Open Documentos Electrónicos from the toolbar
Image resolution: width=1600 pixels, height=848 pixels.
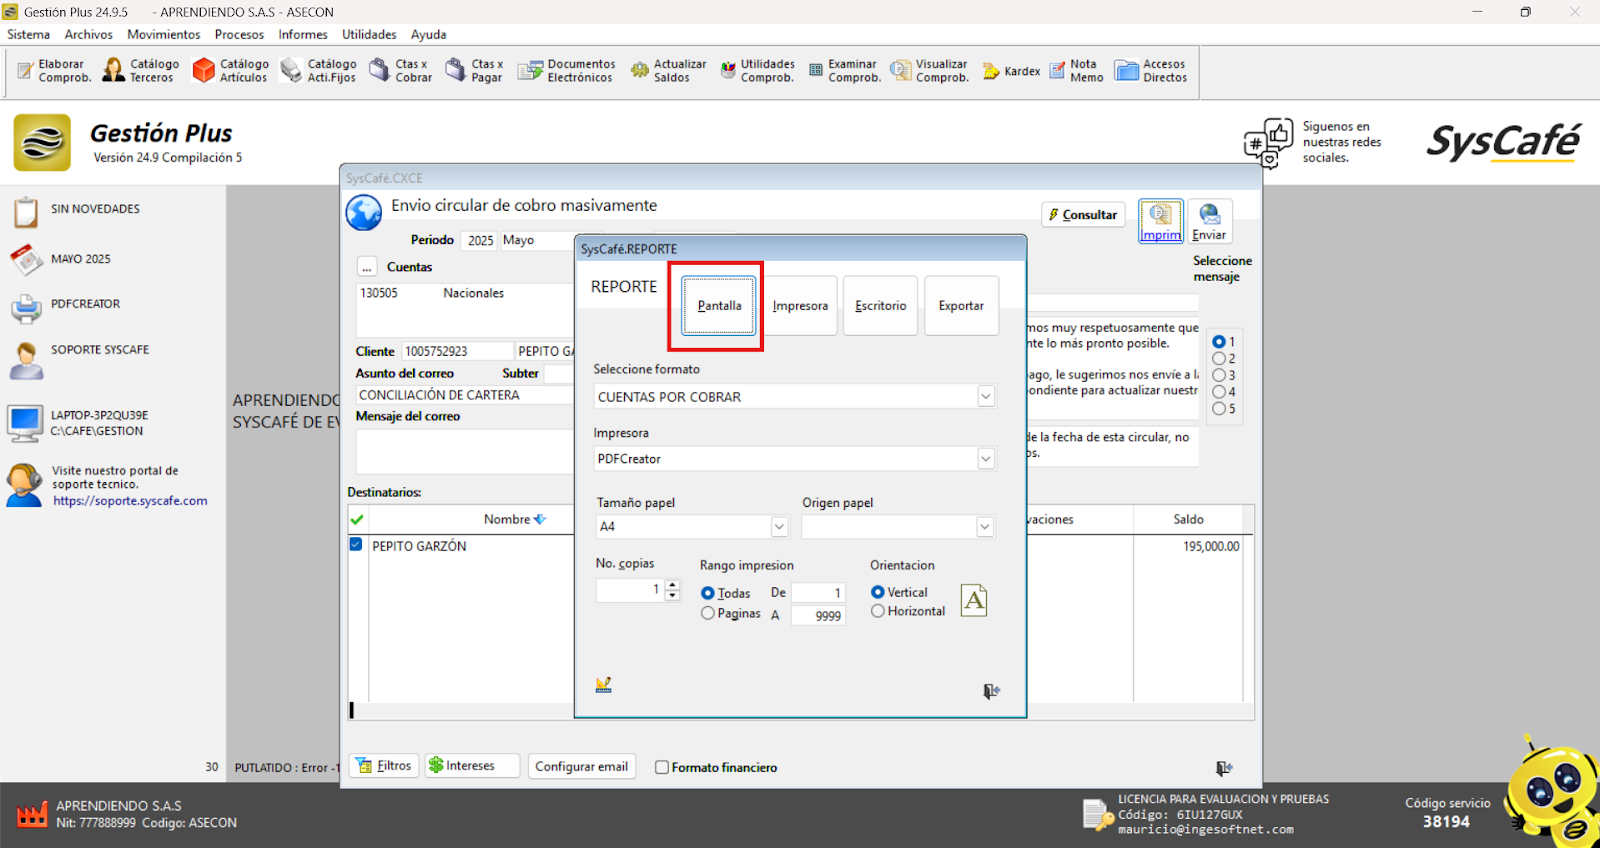click(x=567, y=71)
